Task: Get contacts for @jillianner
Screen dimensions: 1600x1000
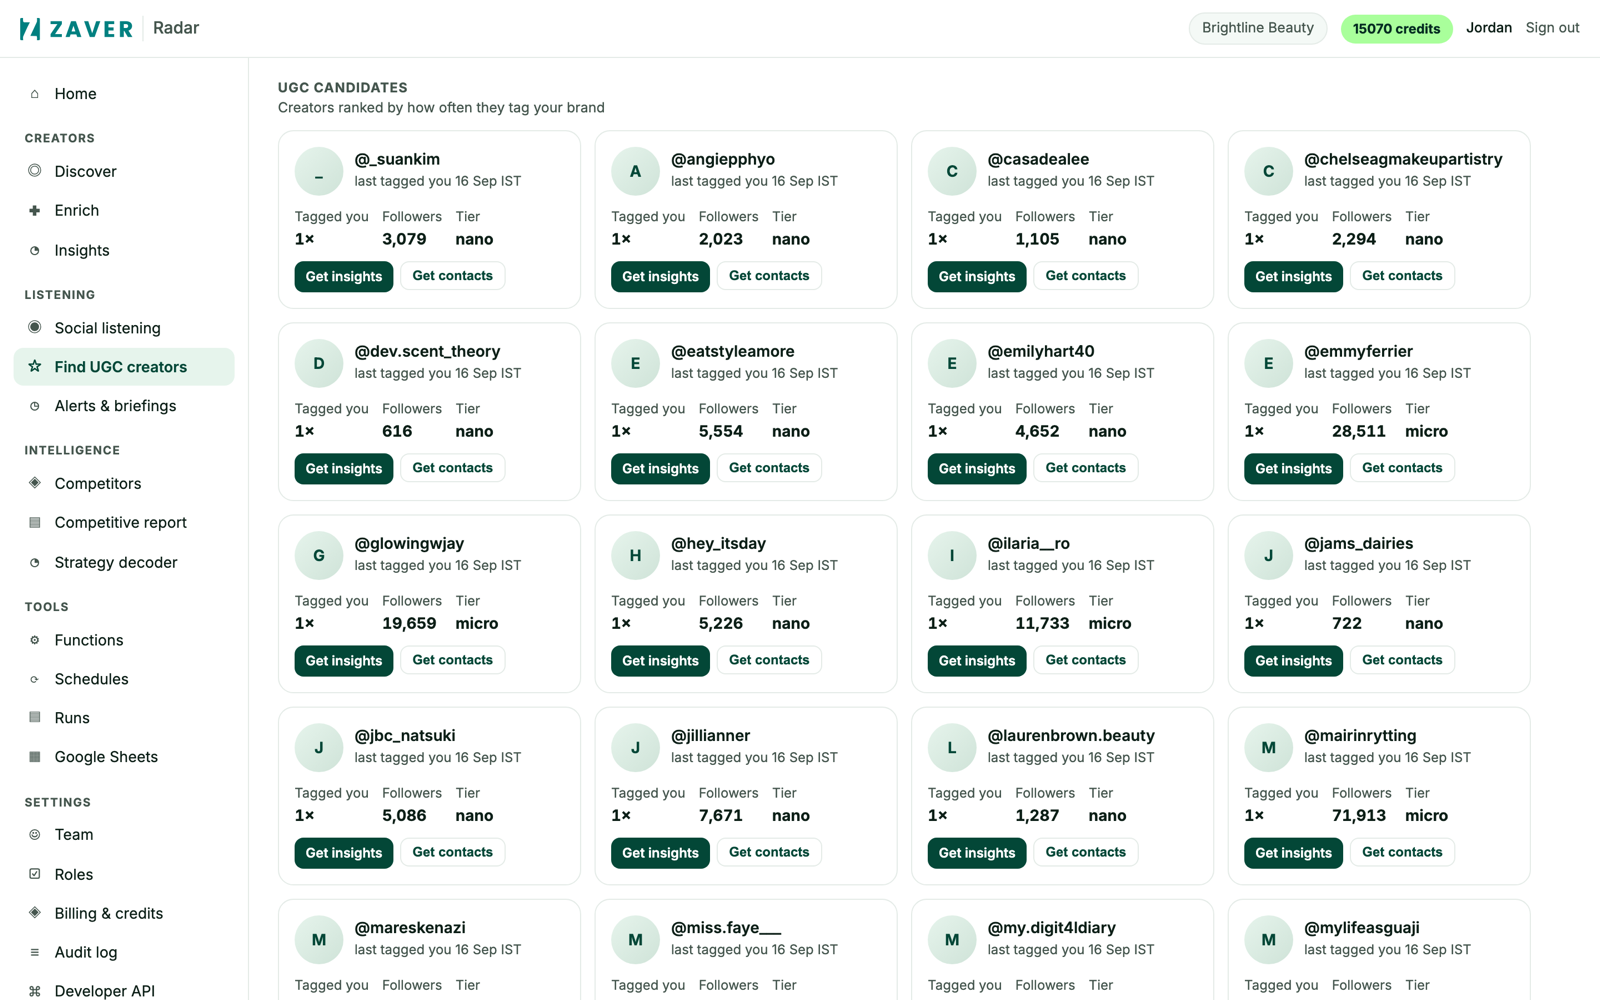Action: pyautogui.click(x=769, y=852)
